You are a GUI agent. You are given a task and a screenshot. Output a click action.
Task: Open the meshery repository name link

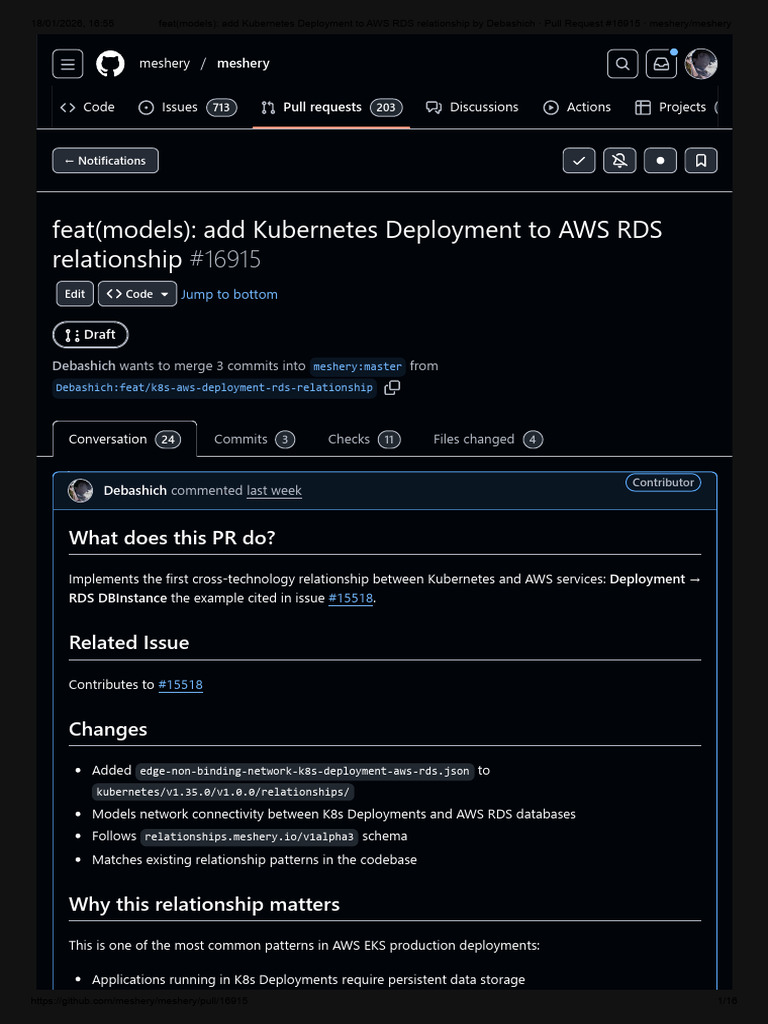(243, 64)
